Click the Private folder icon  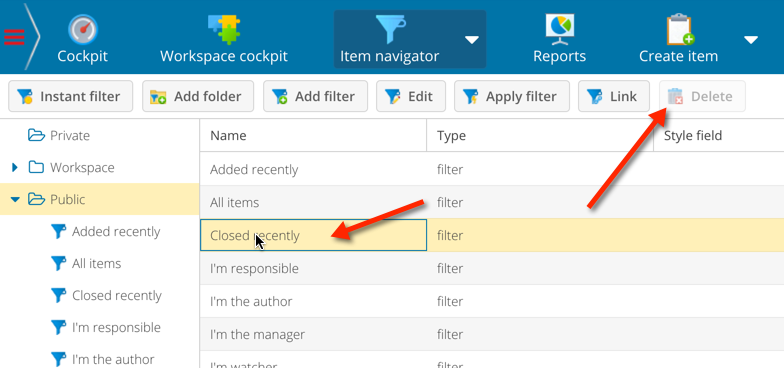pyautogui.click(x=36, y=135)
